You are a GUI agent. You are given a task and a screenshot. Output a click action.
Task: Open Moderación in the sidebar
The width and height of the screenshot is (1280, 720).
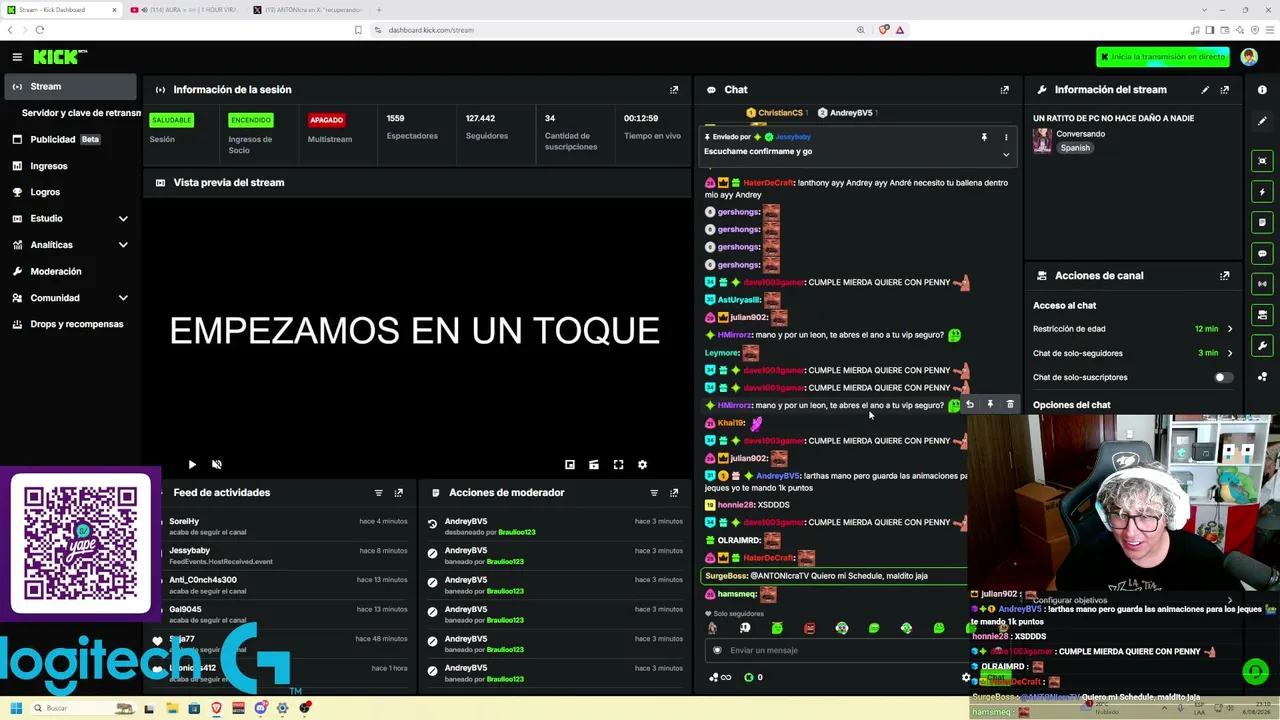point(69,271)
